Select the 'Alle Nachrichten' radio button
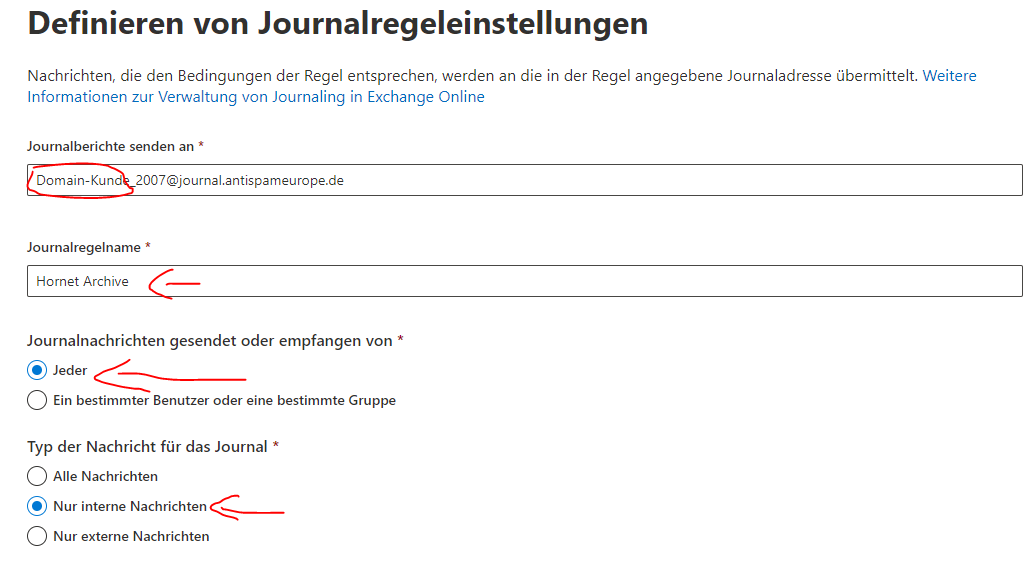Image resolution: width=1033 pixels, height=566 pixels. 37,476
